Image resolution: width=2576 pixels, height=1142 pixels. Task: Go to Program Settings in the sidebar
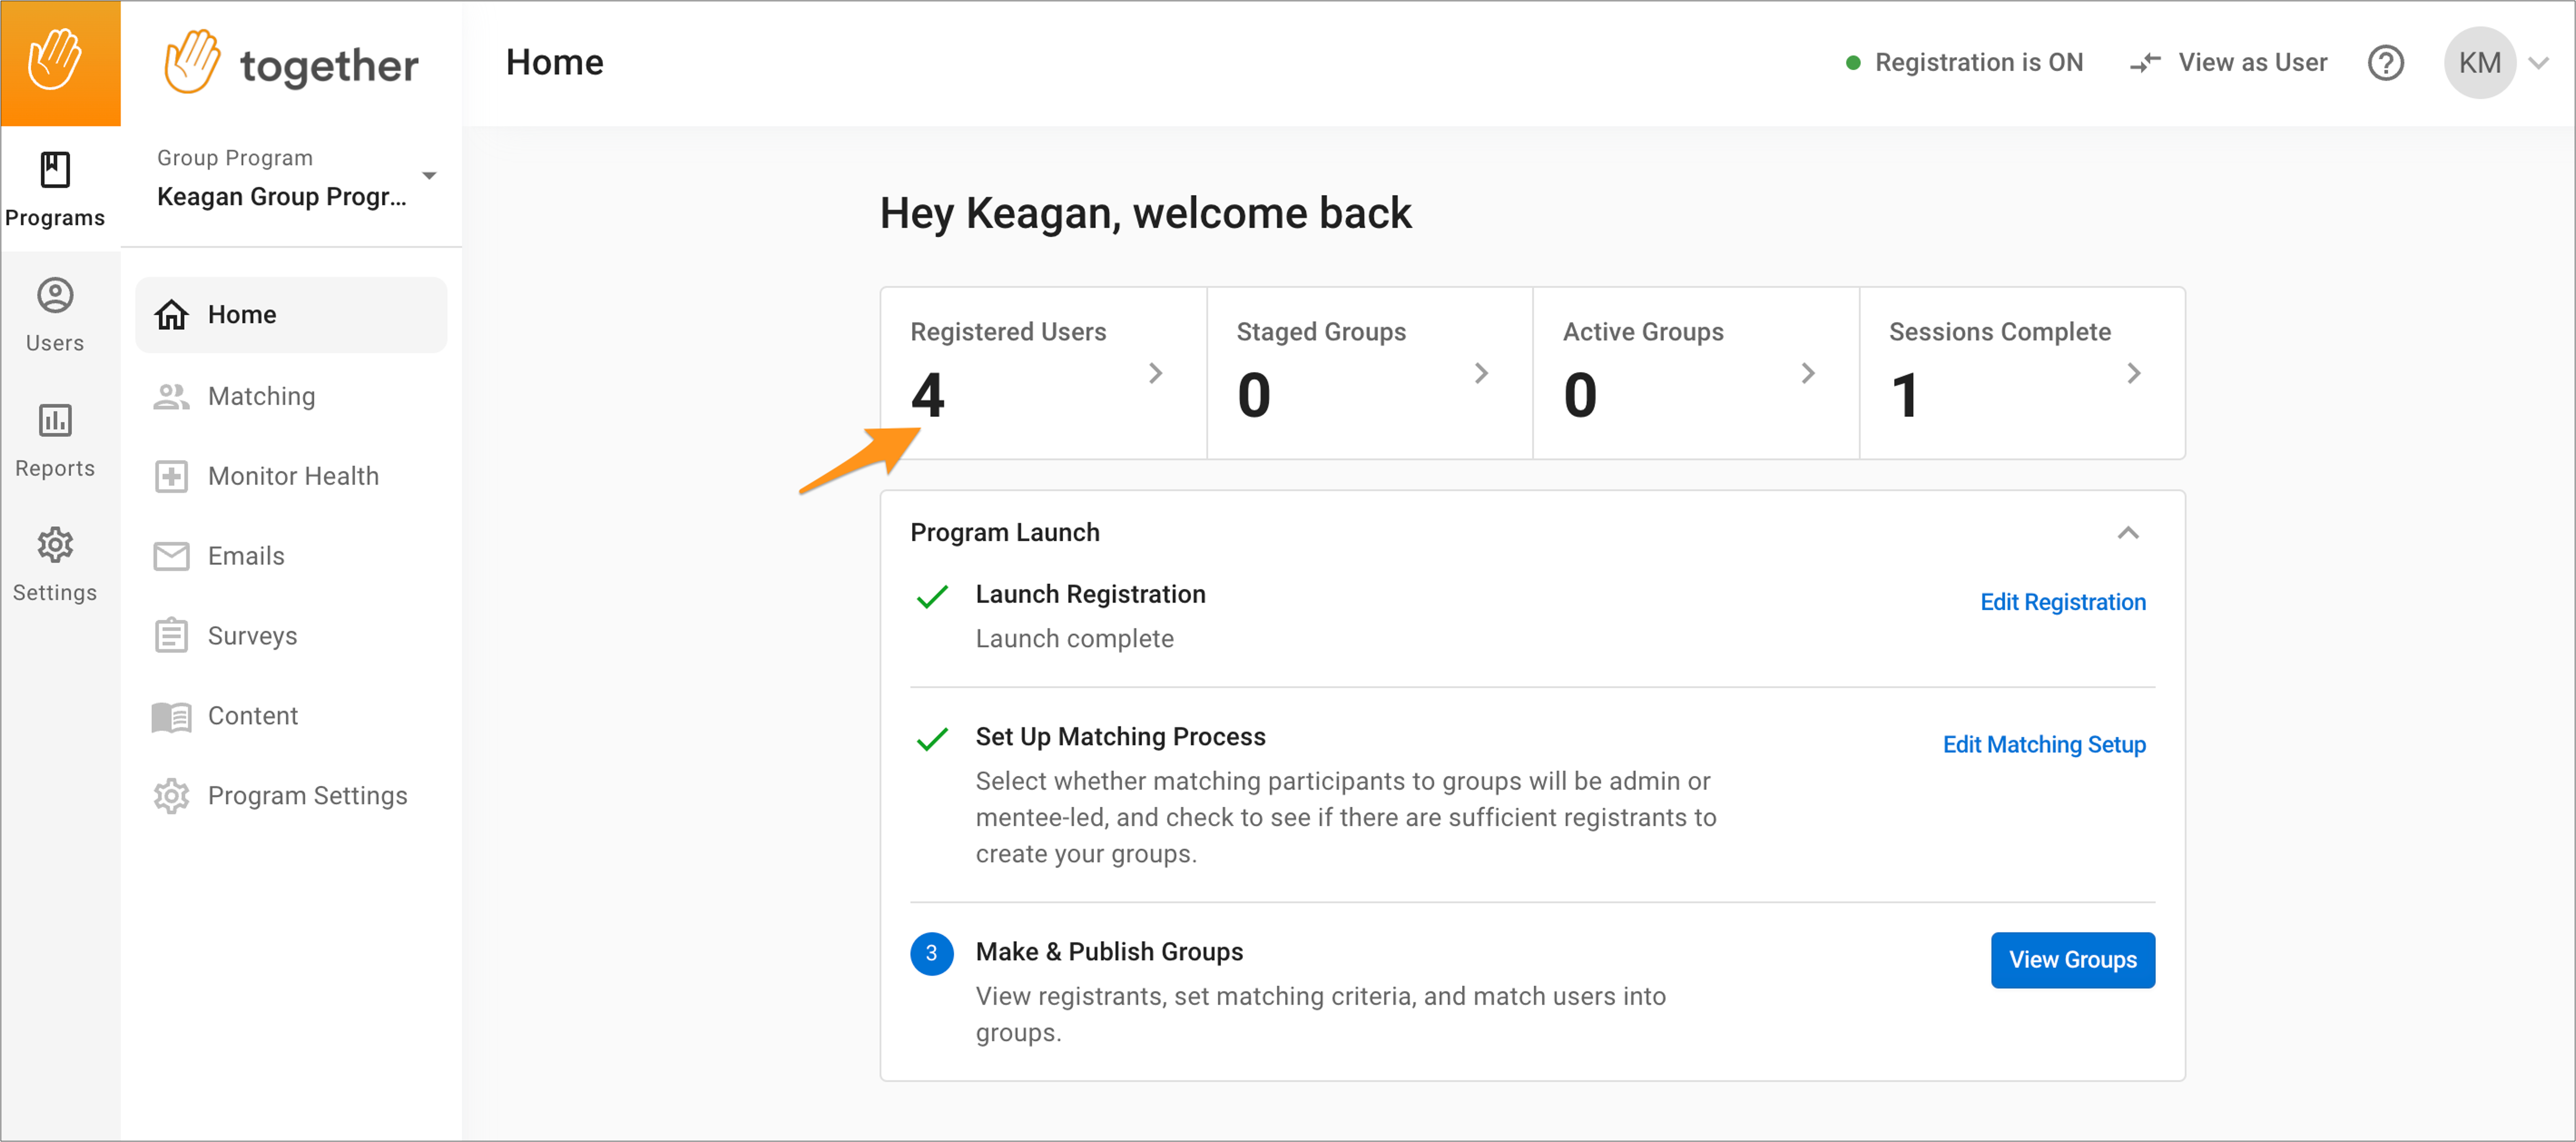pos(291,796)
